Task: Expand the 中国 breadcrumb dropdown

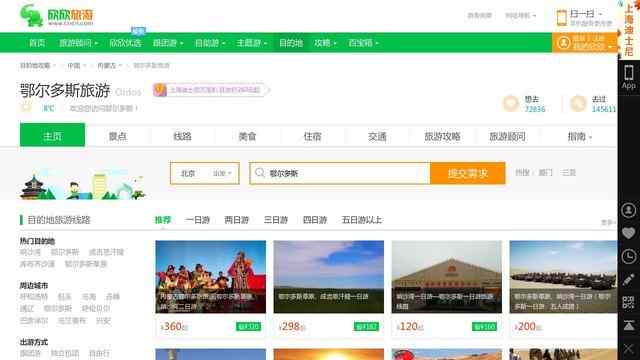Action: click(x=76, y=65)
